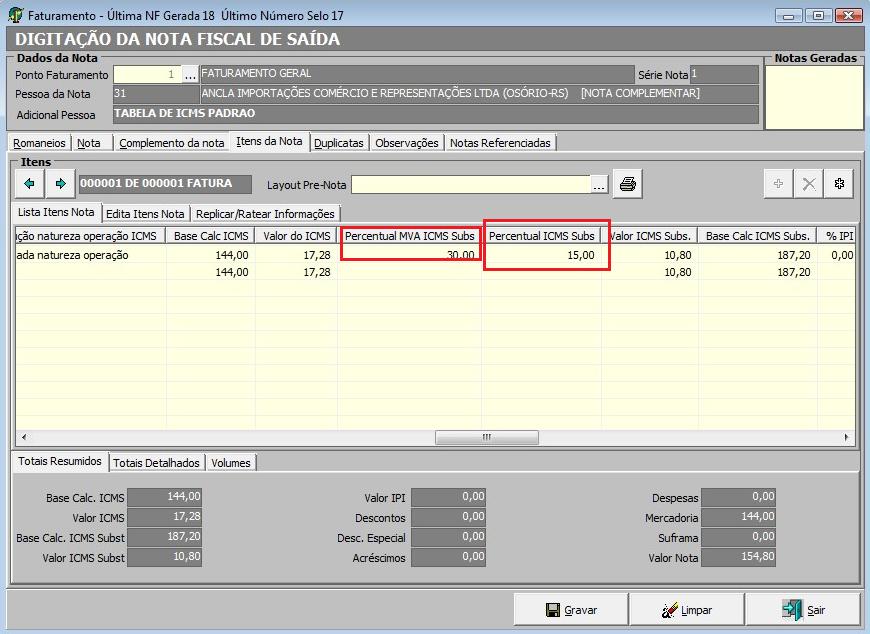Viewport: 870px width, 634px height.
Task: Open Layout Pre-Nota lookup ellipsis button
Action: [x=599, y=184]
